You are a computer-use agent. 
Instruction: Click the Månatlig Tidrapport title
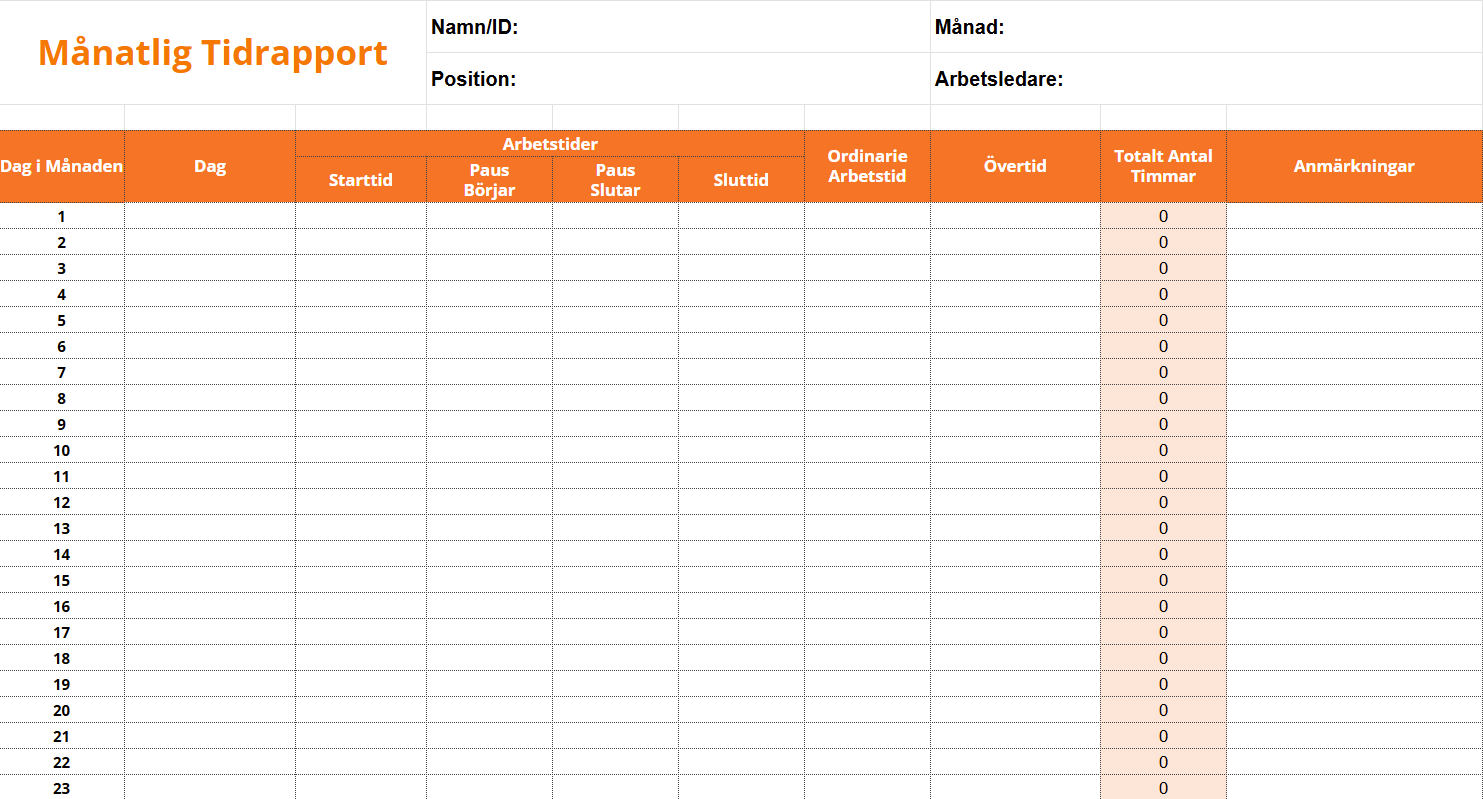click(213, 53)
